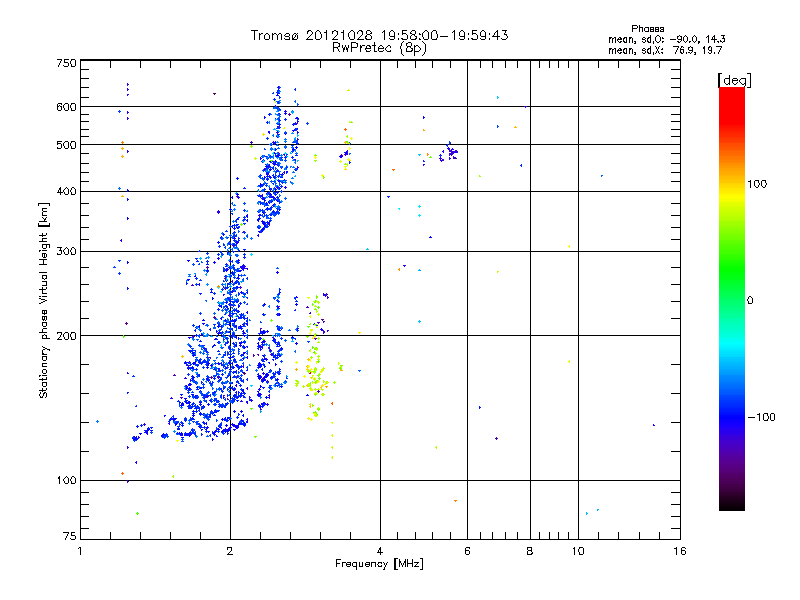The image size is (800, 600).
Task: Click the 'mean, sd,X: 76.9, 19.7' line
Action: pos(665,50)
